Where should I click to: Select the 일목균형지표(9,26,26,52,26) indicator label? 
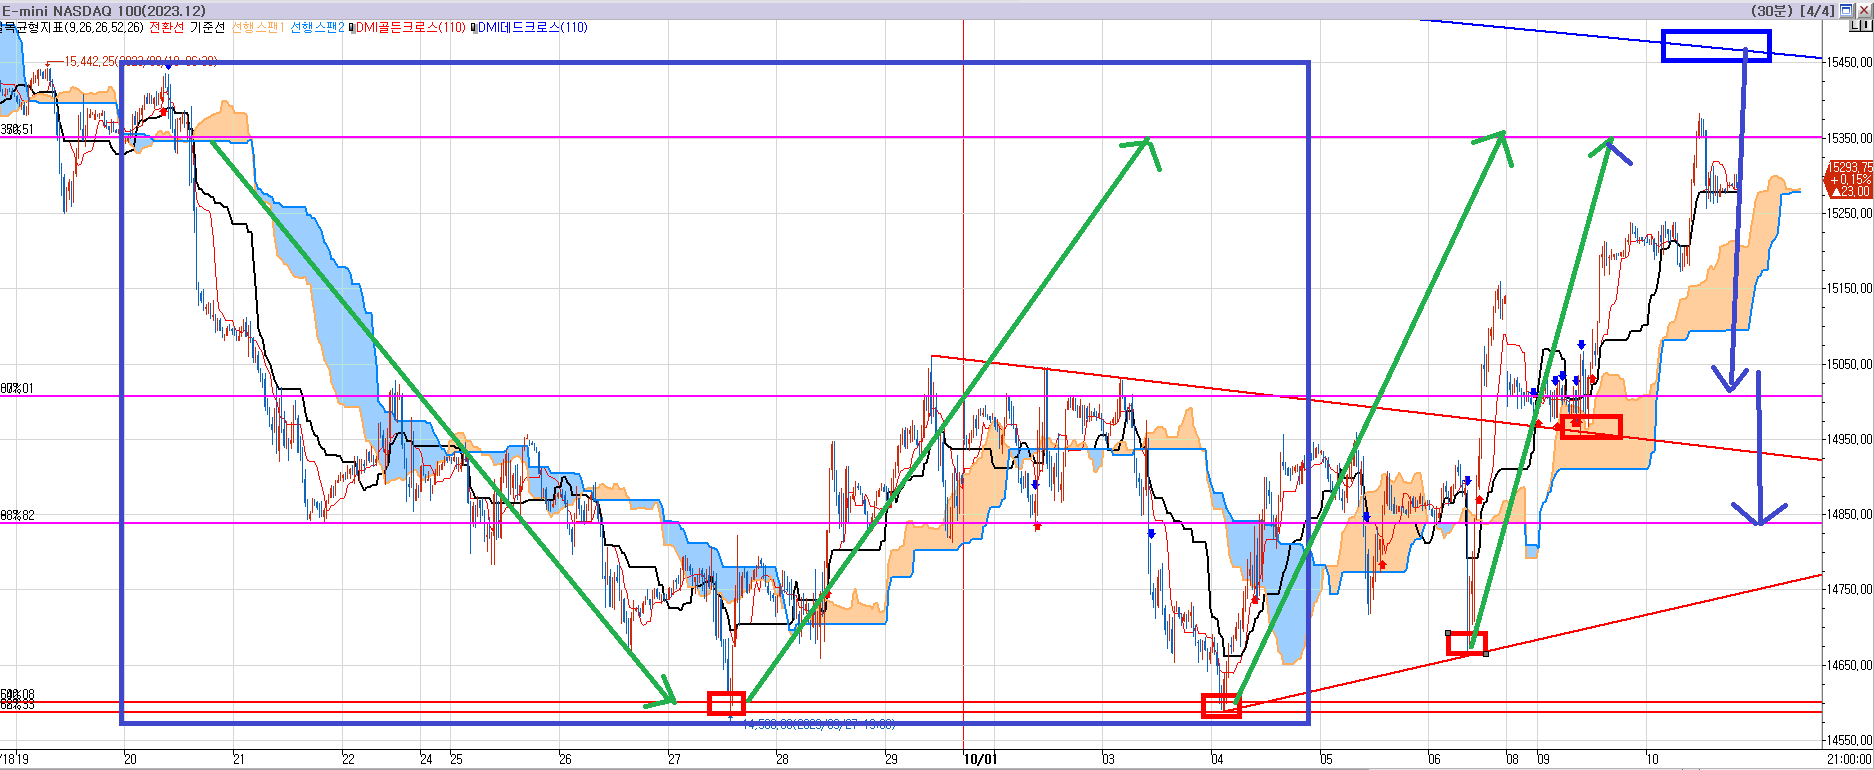(x=72, y=27)
